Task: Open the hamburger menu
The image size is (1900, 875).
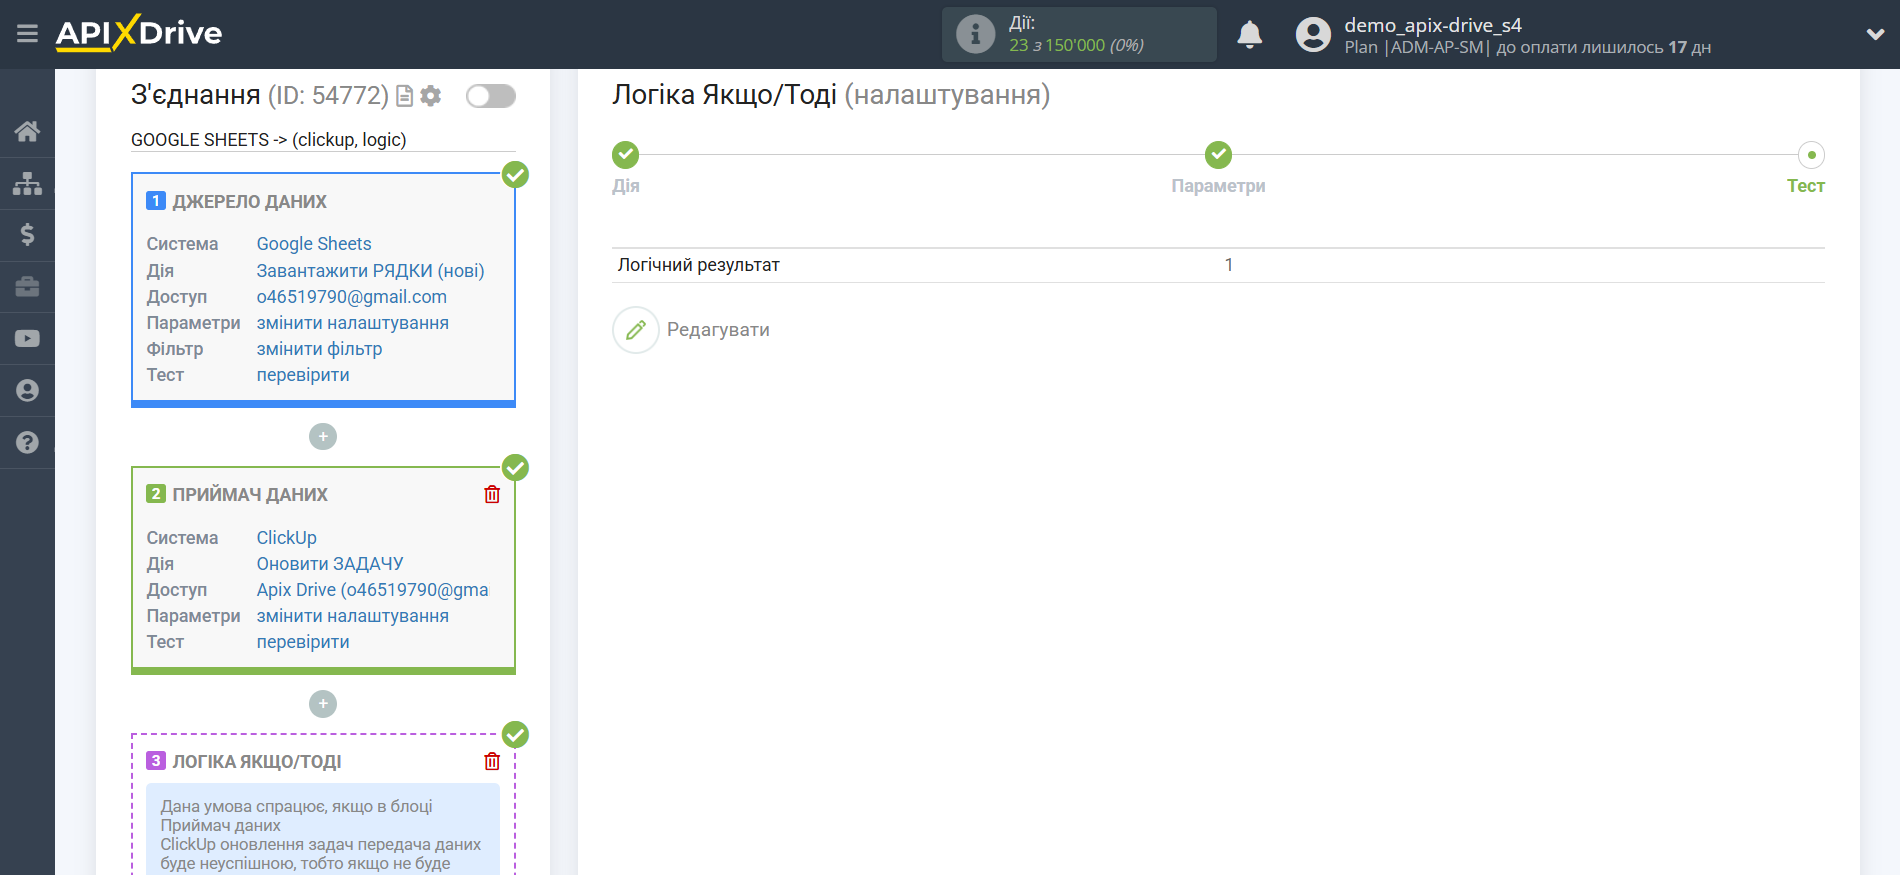Action: coord(27,34)
